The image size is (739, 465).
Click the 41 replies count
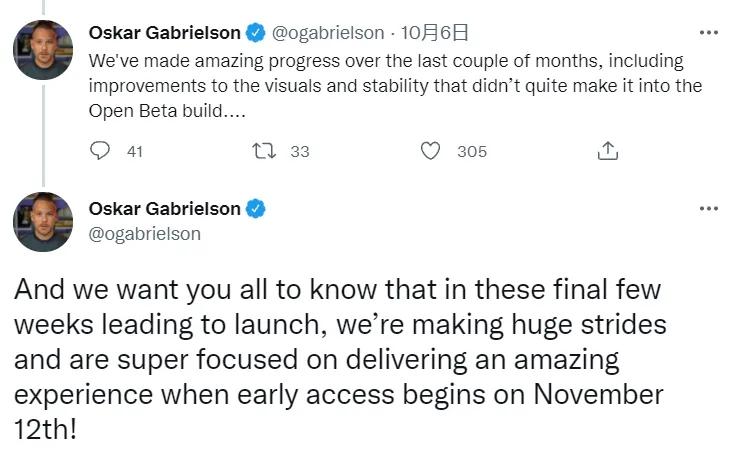(x=136, y=152)
